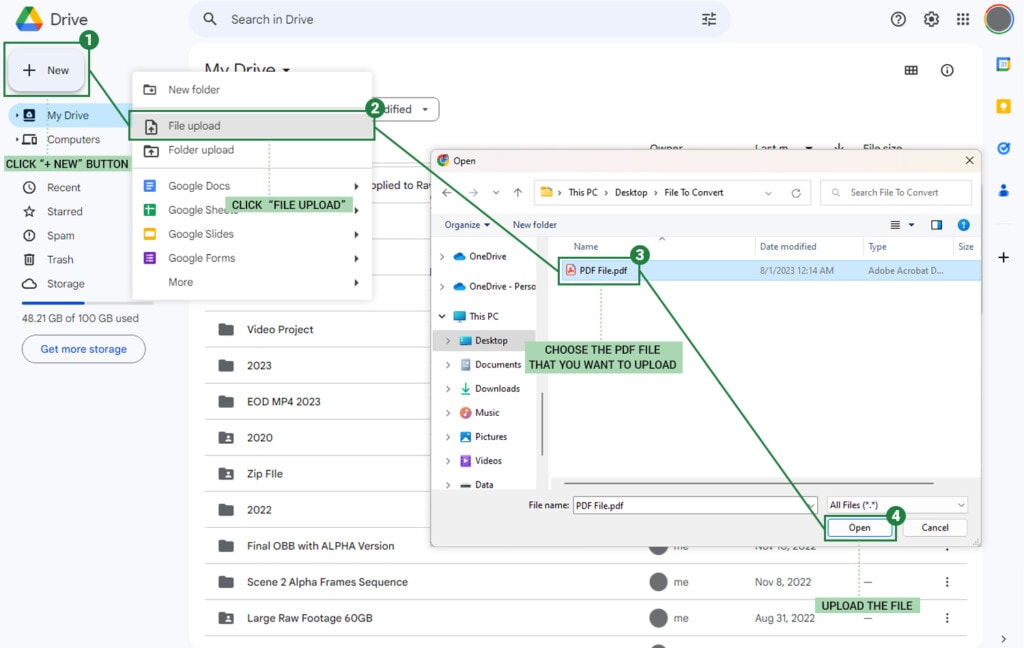Click Search File To Convert box
The height and width of the screenshot is (648, 1024).
[895, 193]
